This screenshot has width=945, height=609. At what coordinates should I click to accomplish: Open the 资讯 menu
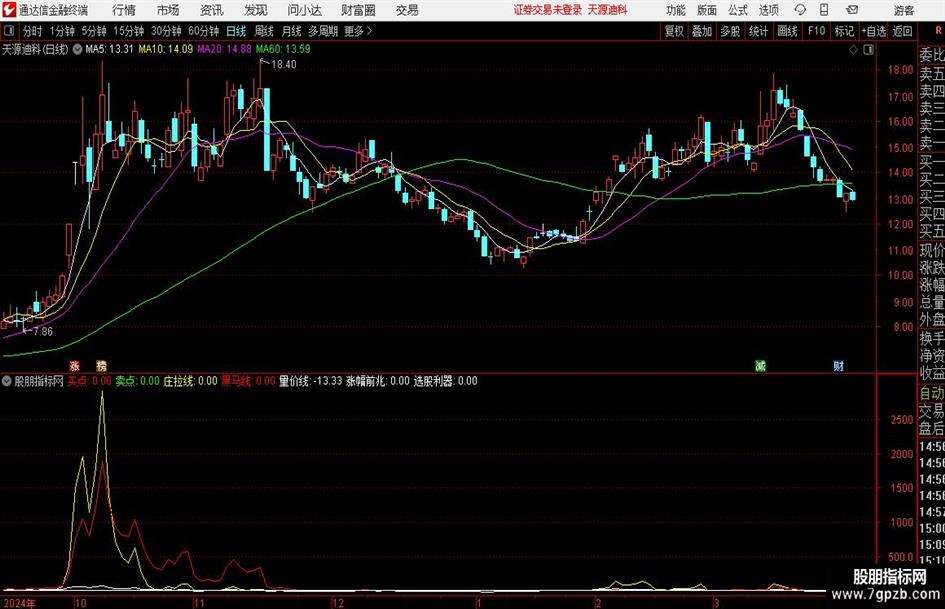point(212,10)
